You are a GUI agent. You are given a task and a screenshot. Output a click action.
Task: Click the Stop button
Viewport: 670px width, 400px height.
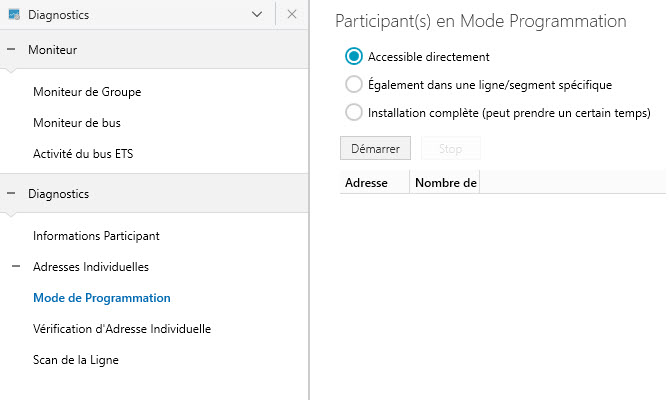451,149
